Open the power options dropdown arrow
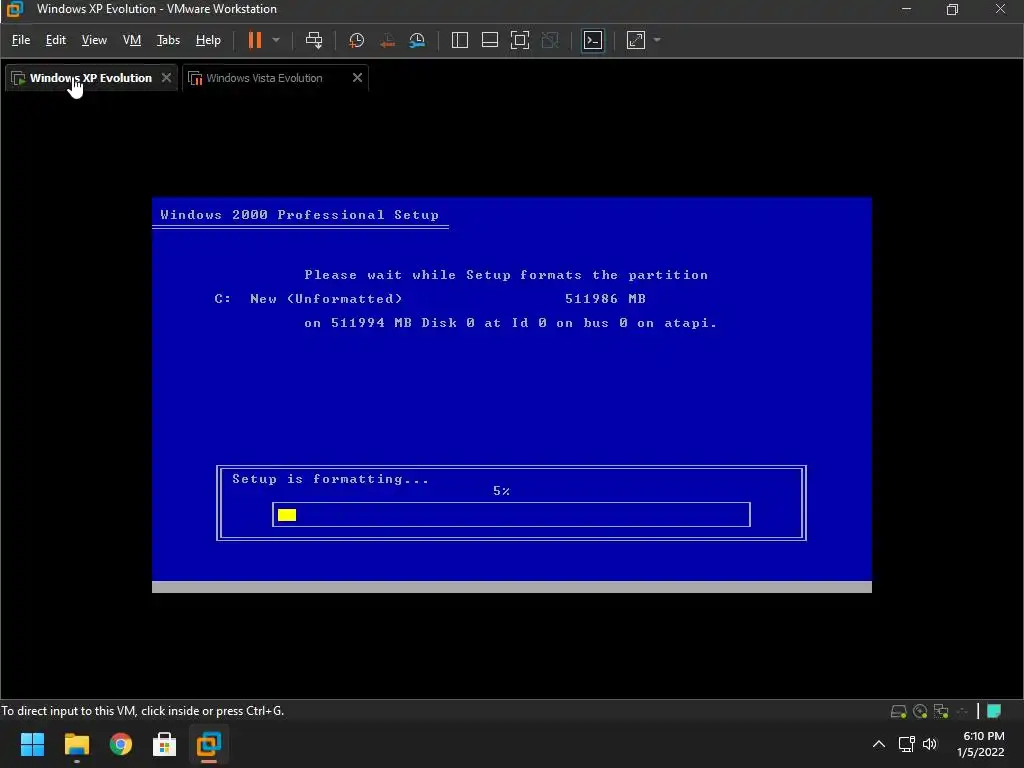The width and height of the screenshot is (1024, 768). coord(276,40)
